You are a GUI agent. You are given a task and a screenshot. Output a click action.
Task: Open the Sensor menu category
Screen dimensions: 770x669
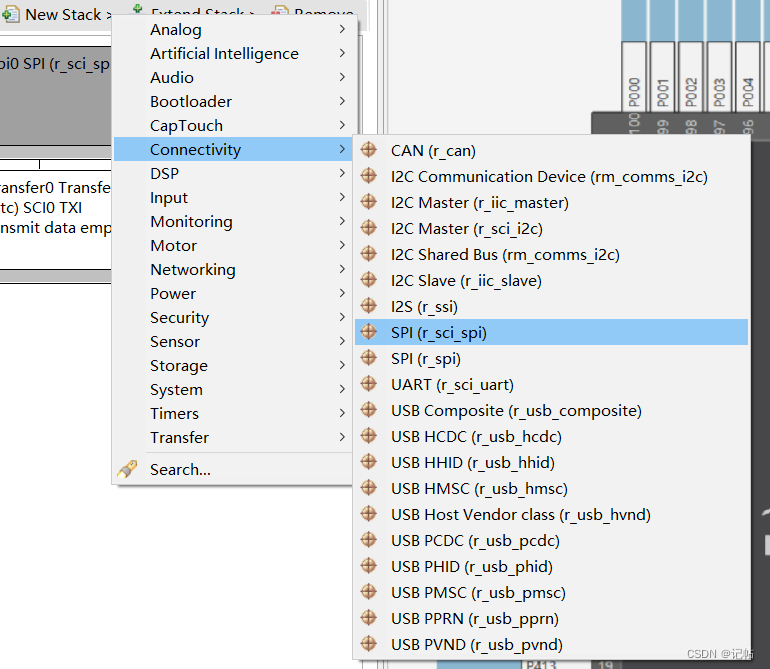pyautogui.click(x=233, y=341)
